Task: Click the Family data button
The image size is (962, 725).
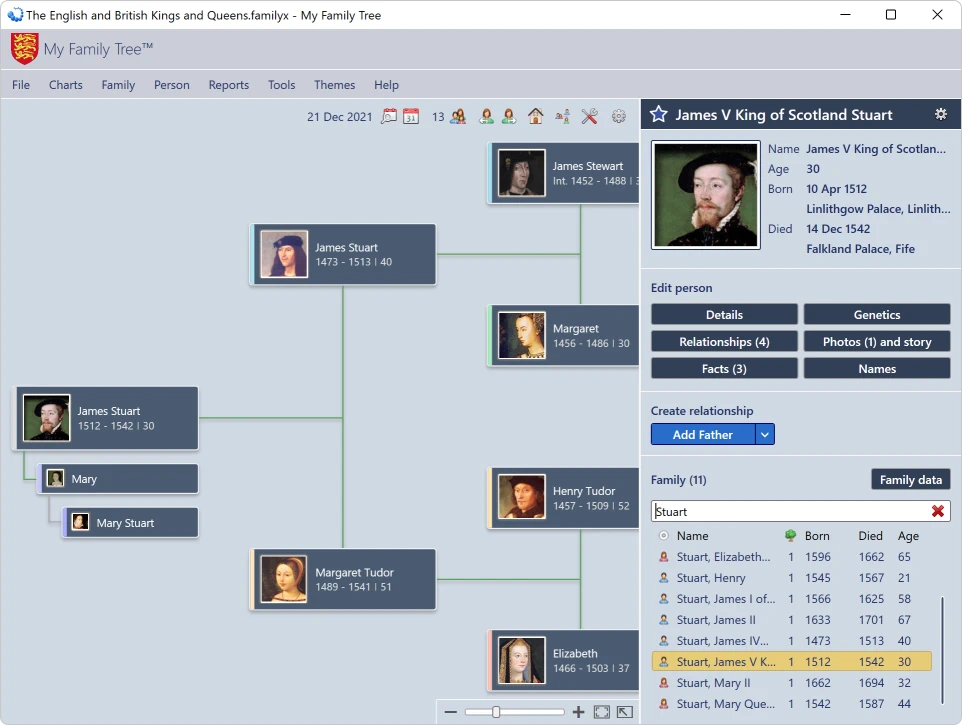Action: tap(910, 479)
